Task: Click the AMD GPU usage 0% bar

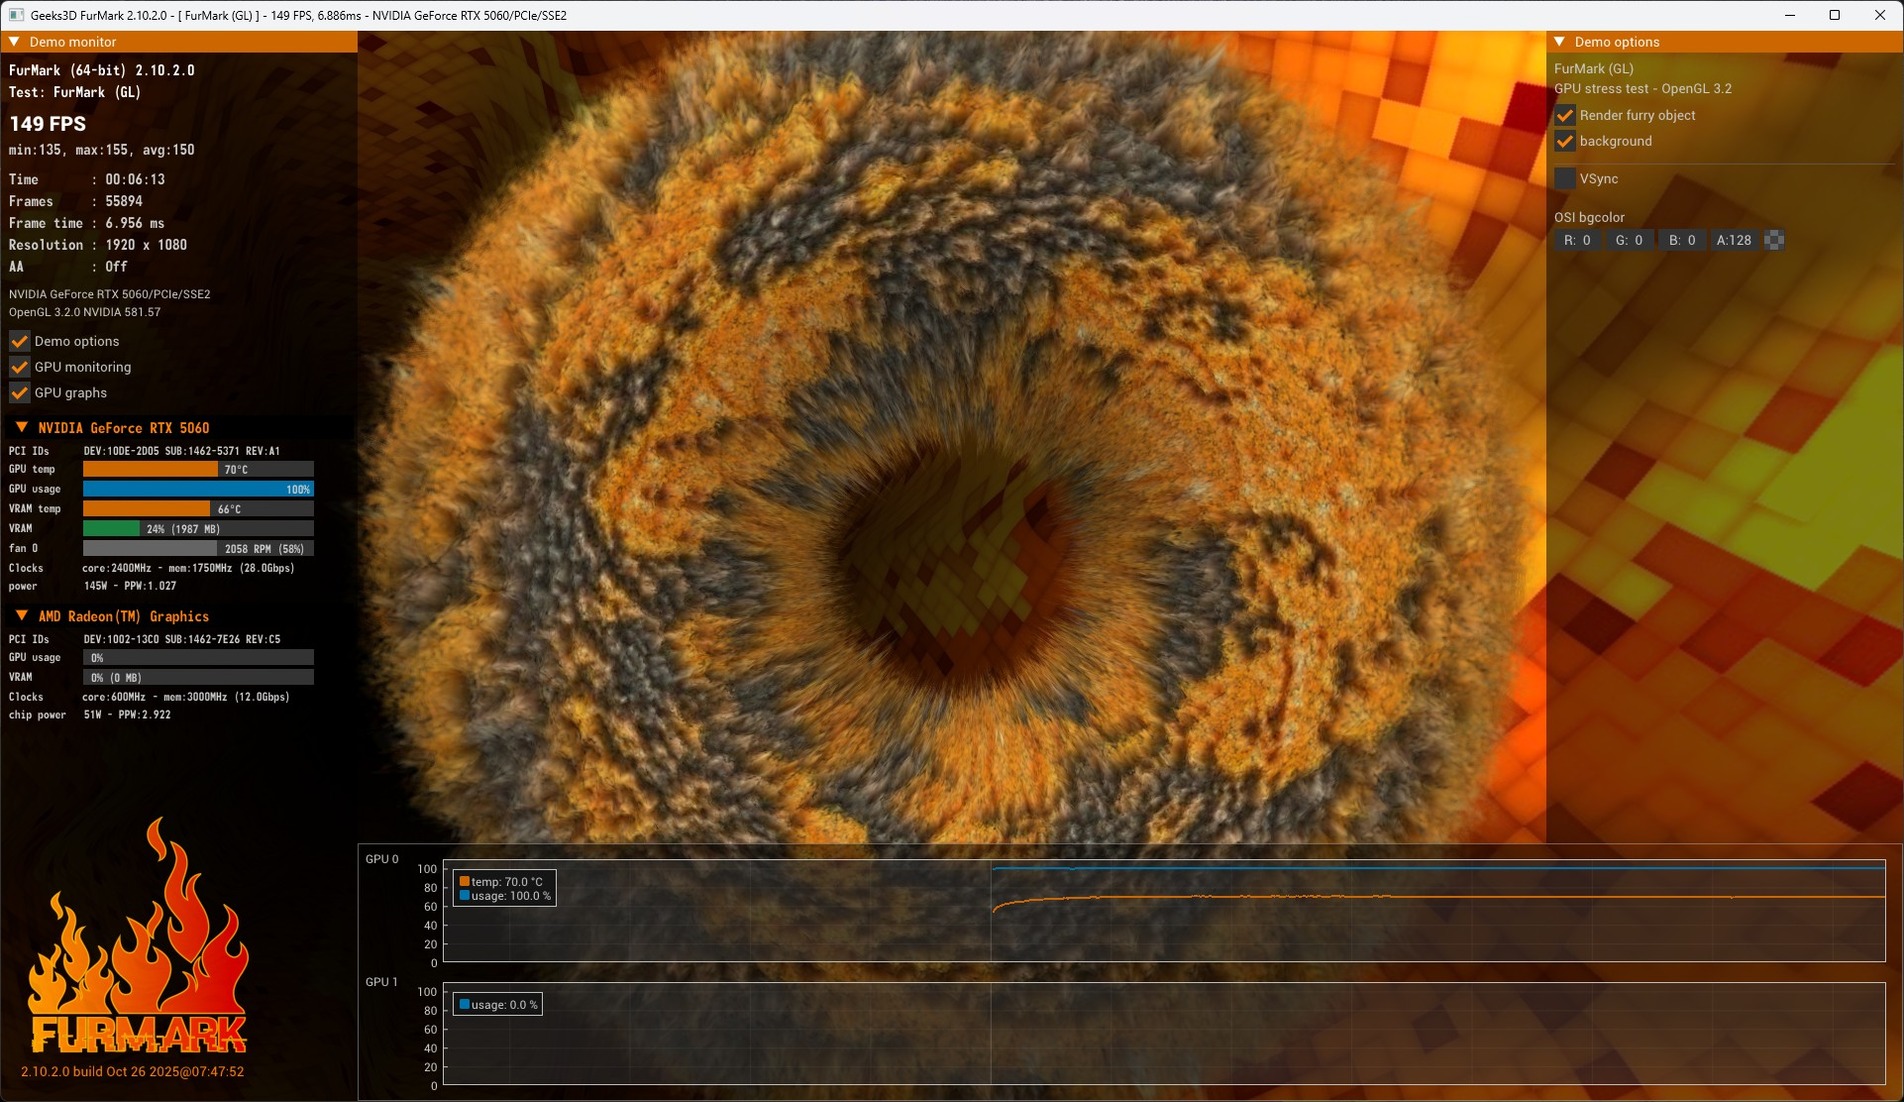Action: pos(198,658)
